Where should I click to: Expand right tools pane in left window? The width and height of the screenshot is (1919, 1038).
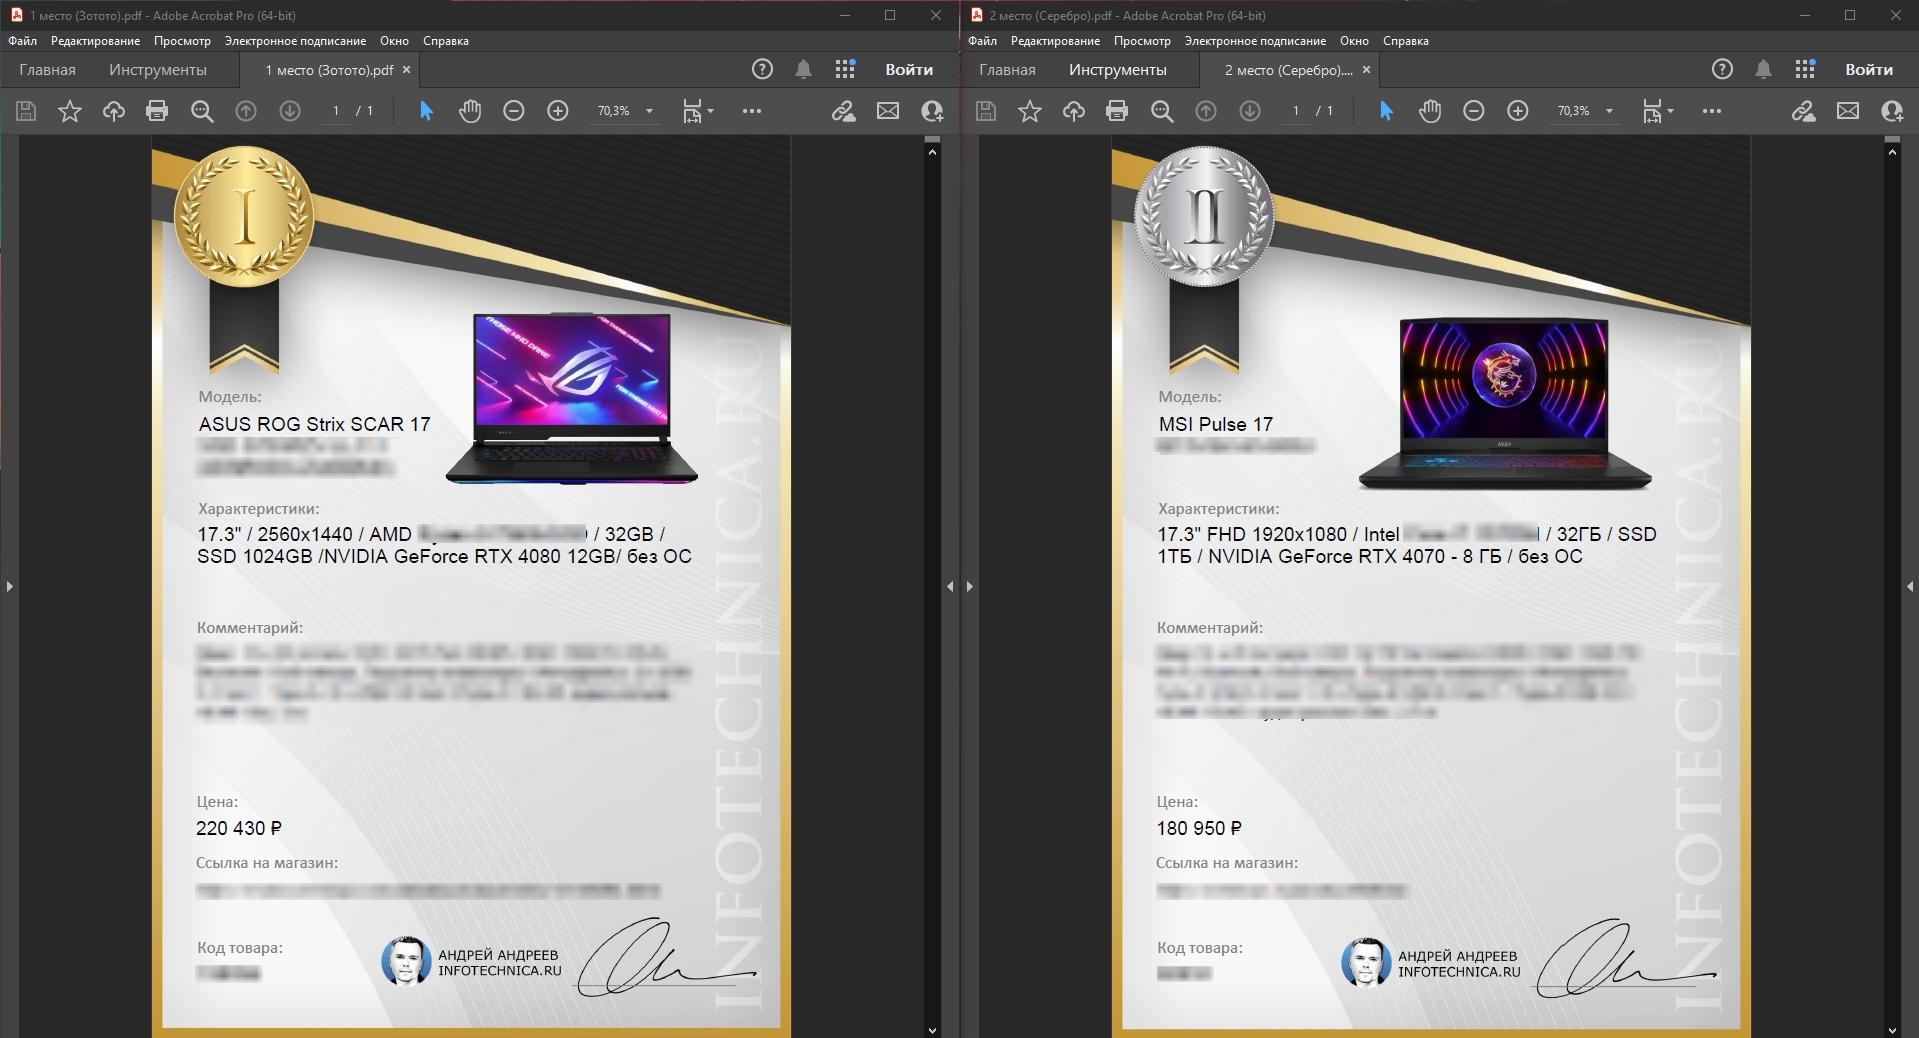tap(950, 586)
